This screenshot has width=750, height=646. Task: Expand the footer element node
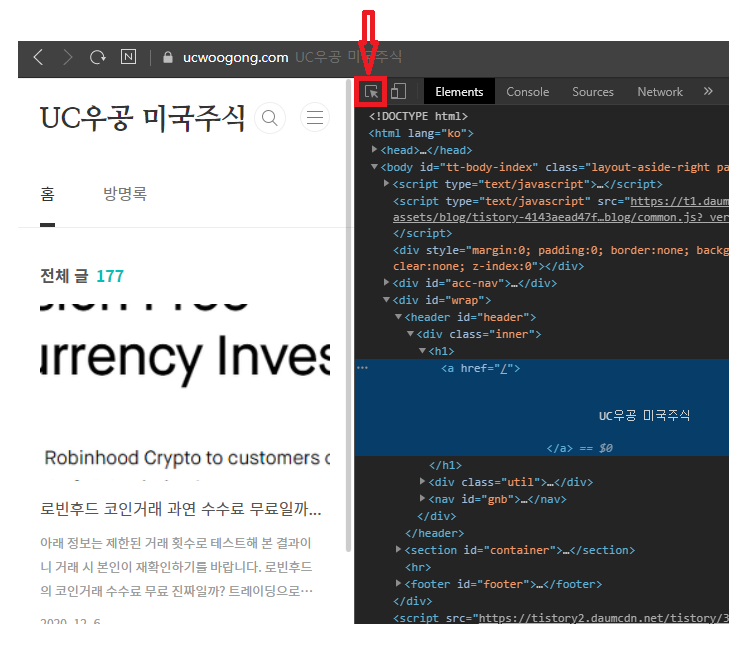pos(398,583)
